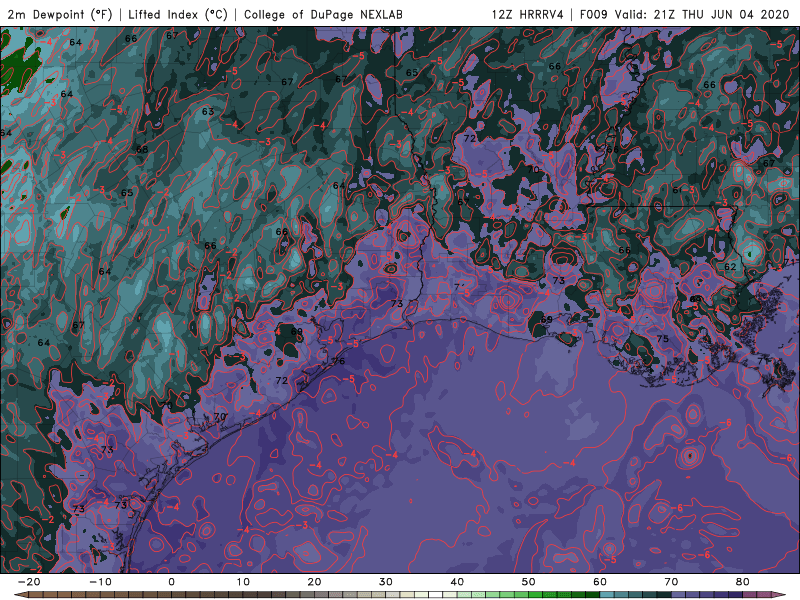Click the "2m Dewpoint (°F)" title text

[x=59, y=14]
